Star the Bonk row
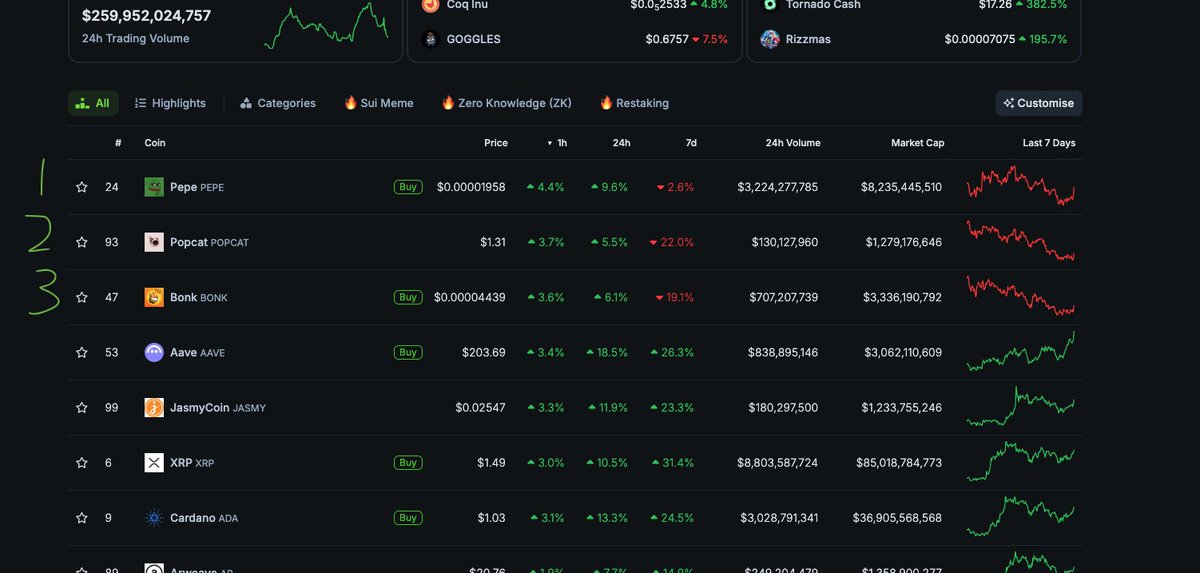This screenshot has width=1200, height=573. click(x=82, y=297)
